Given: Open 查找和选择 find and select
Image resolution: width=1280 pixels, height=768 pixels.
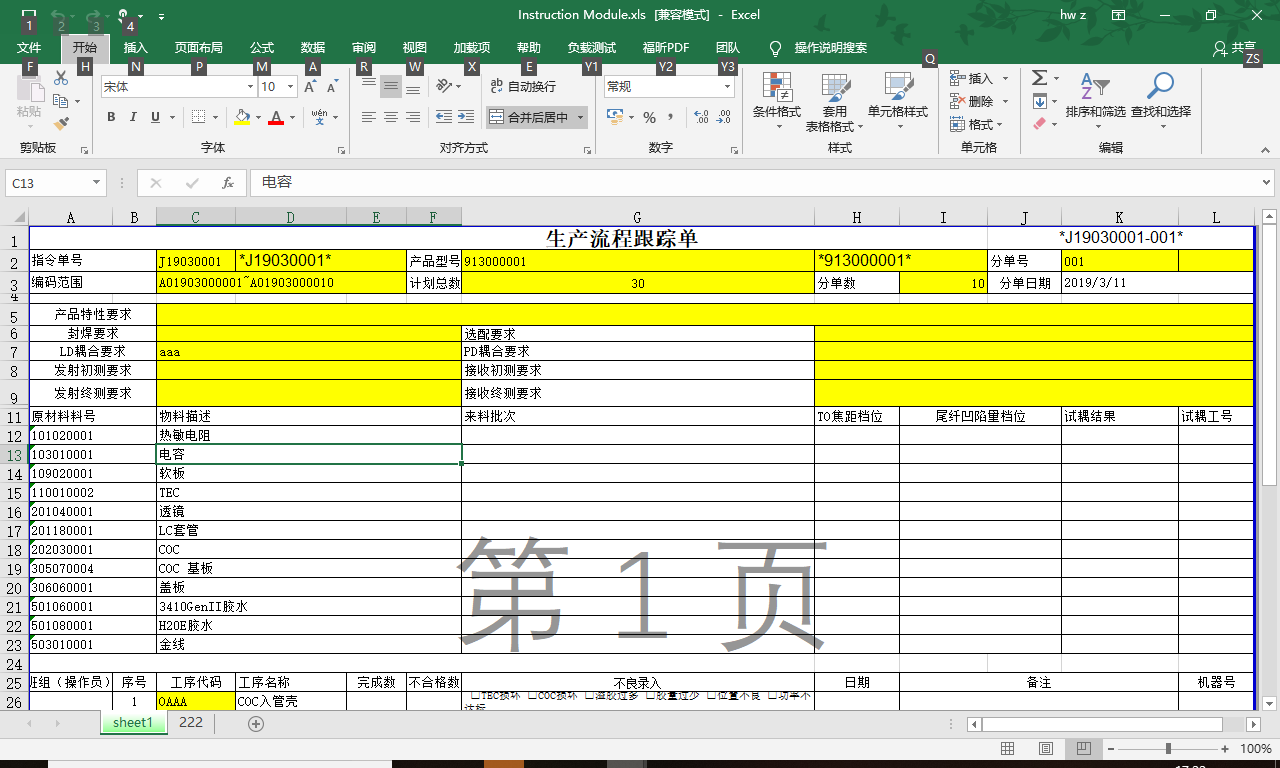Looking at the screenshot, I should point(1160,99).
